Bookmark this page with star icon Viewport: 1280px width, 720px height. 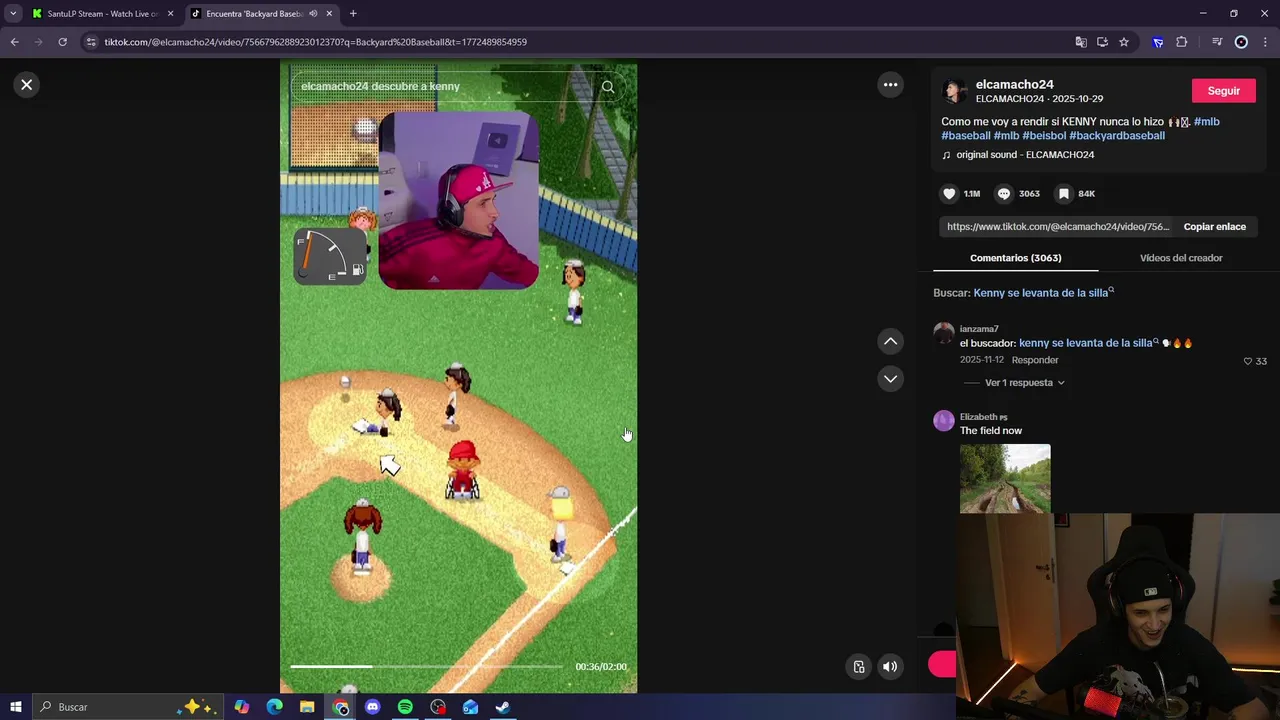click(x=1124, y=42)
